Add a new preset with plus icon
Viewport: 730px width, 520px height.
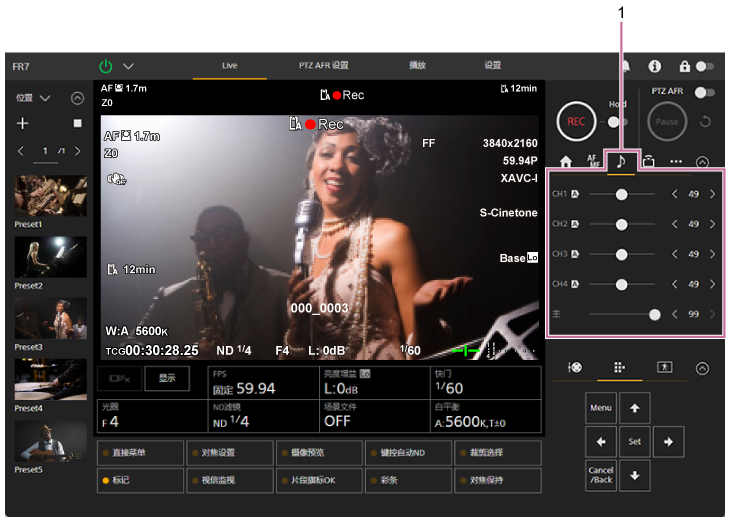[x=23, y=123]
